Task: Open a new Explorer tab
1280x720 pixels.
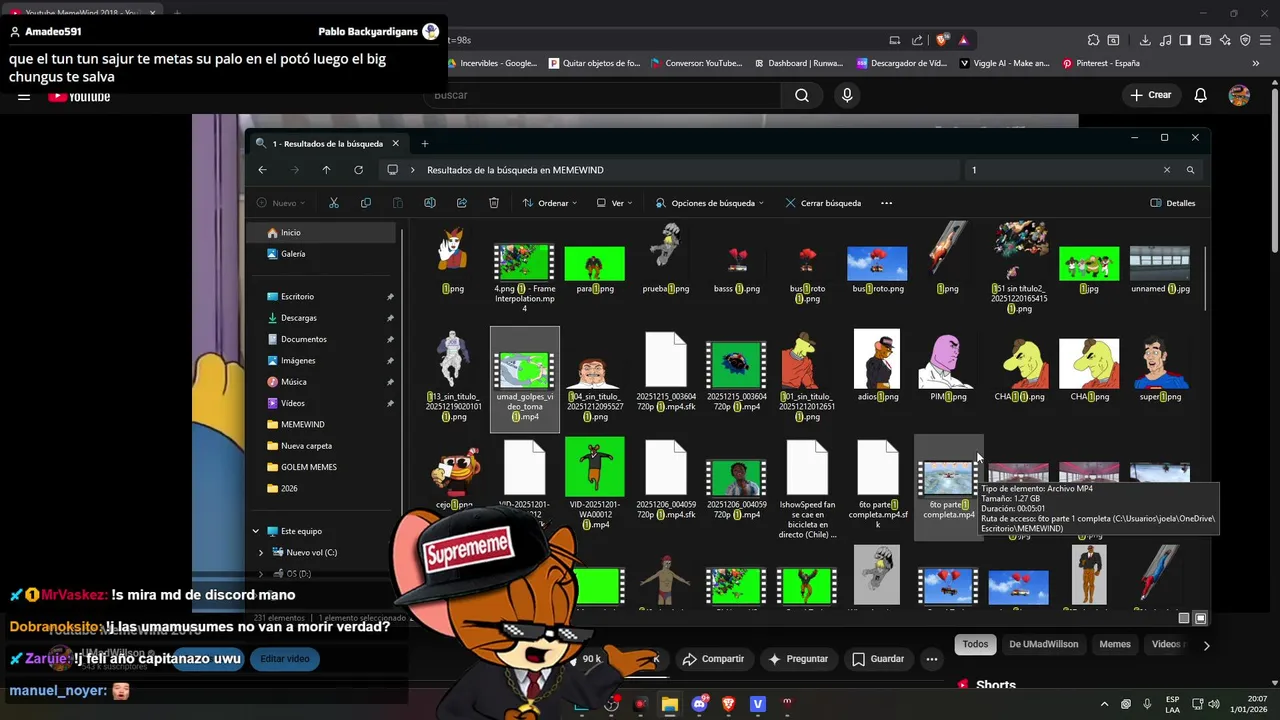Action: click(x=424, y=144)
